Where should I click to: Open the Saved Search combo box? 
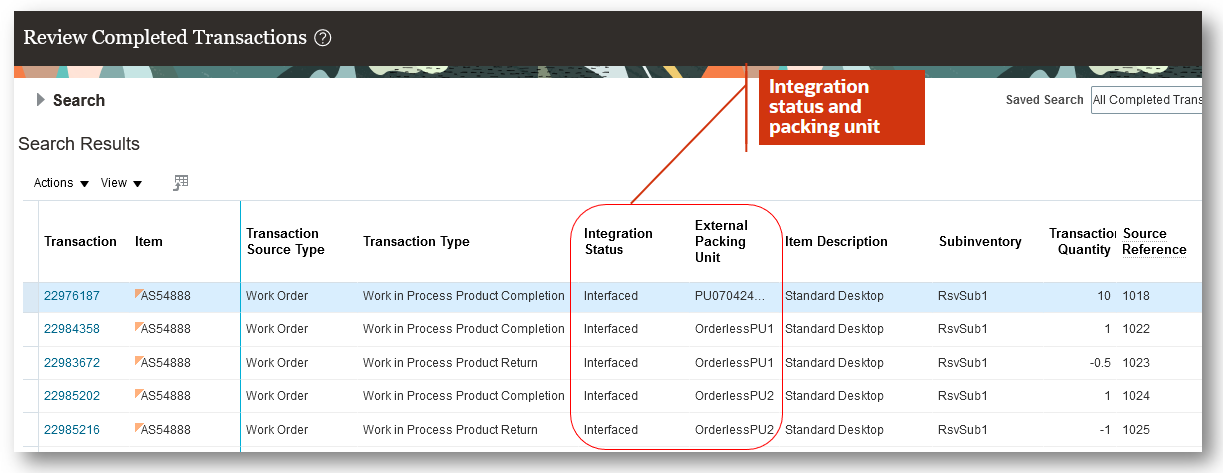[1146, 100]
